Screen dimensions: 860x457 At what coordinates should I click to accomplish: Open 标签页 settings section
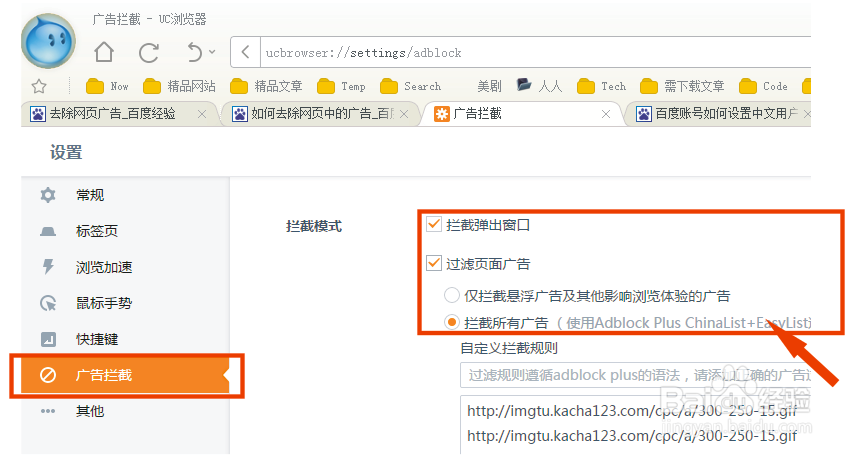(126, 231)
